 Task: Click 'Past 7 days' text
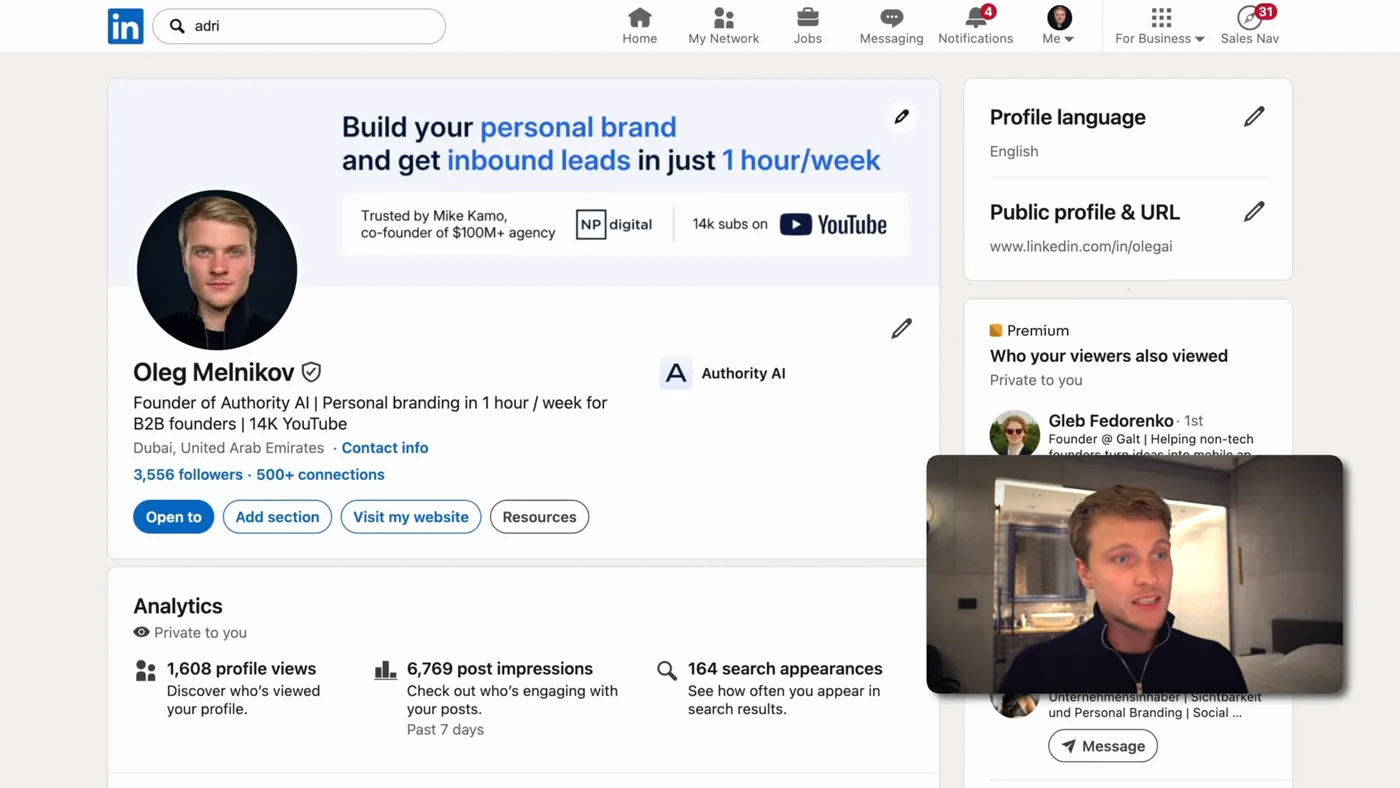coord(445,730)
